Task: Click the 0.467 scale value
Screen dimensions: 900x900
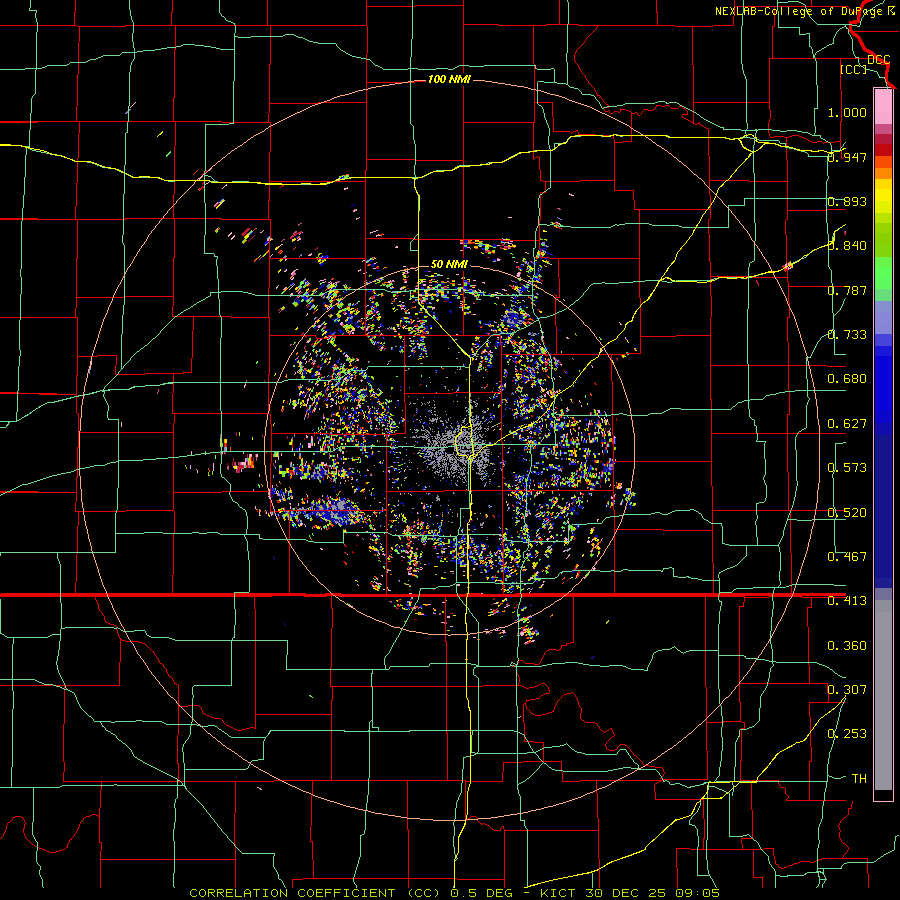Action: [847, 557]
